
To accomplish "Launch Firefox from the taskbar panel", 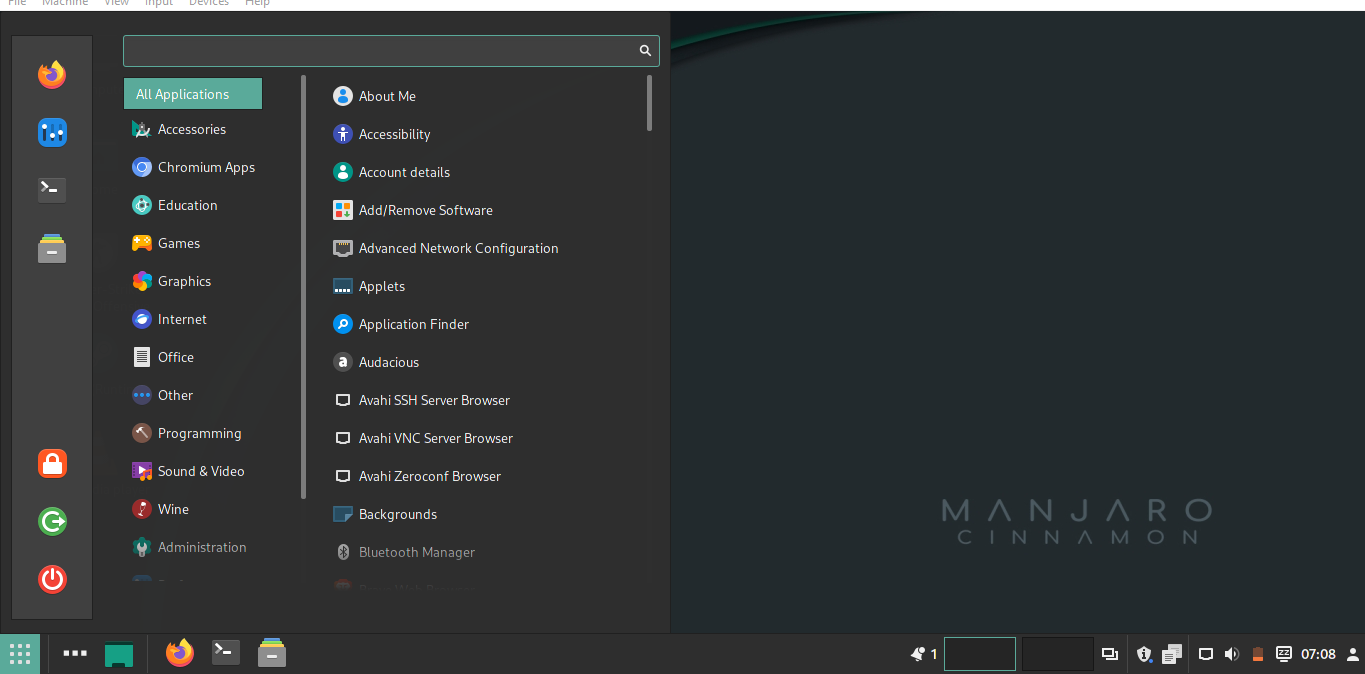I will point(180,653).
